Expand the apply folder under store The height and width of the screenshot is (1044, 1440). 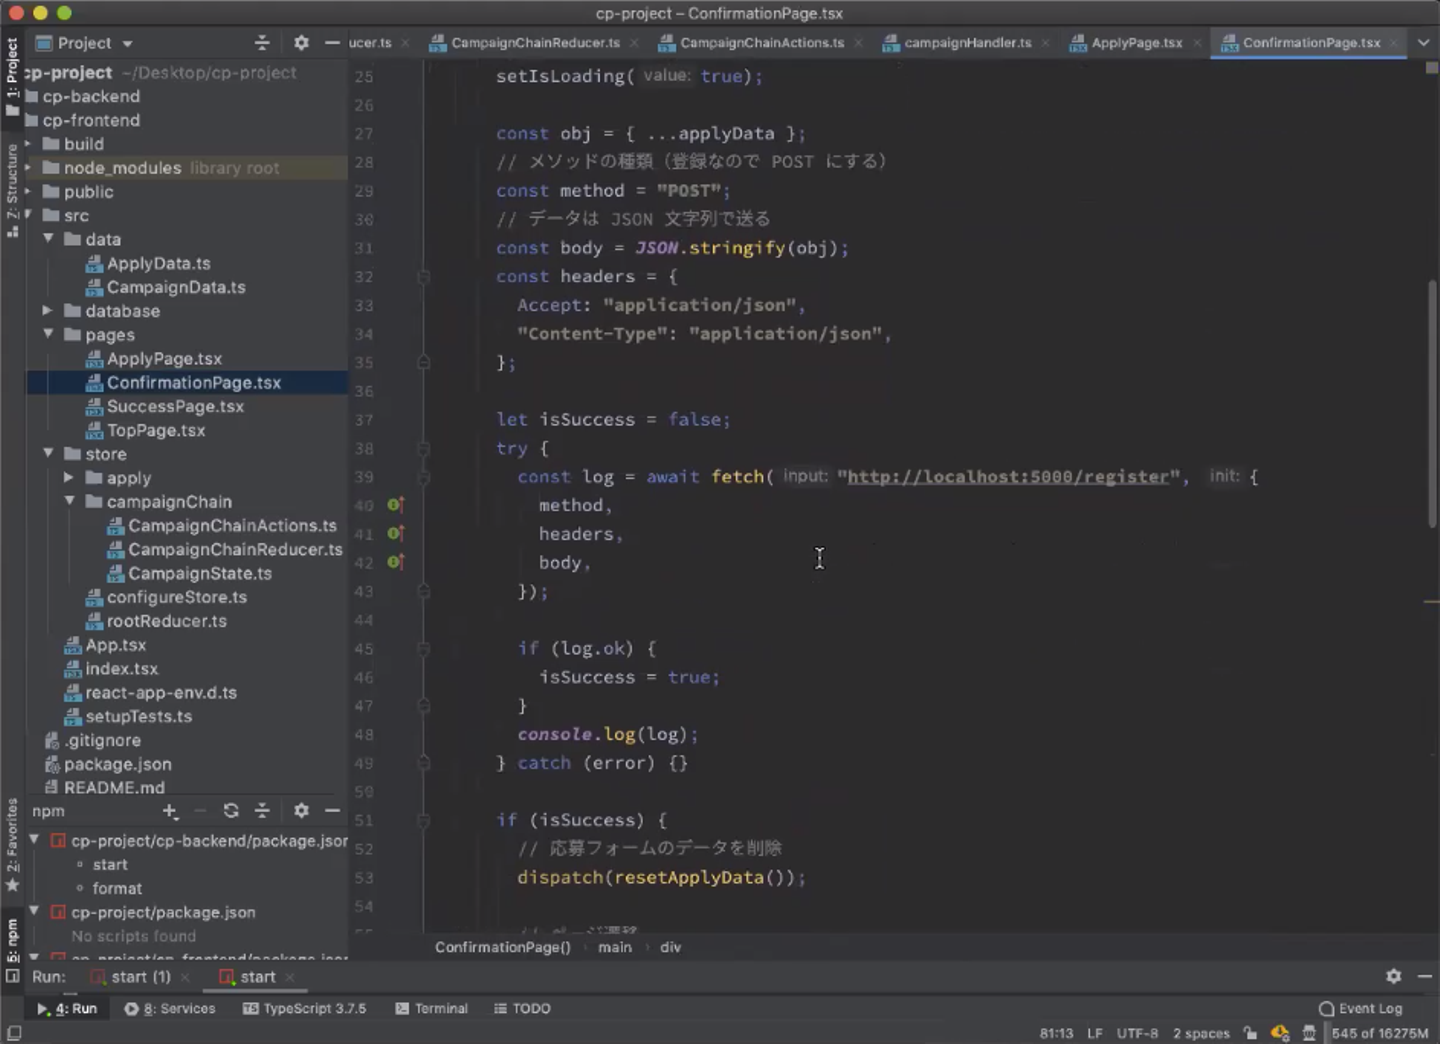coord(69,478)
